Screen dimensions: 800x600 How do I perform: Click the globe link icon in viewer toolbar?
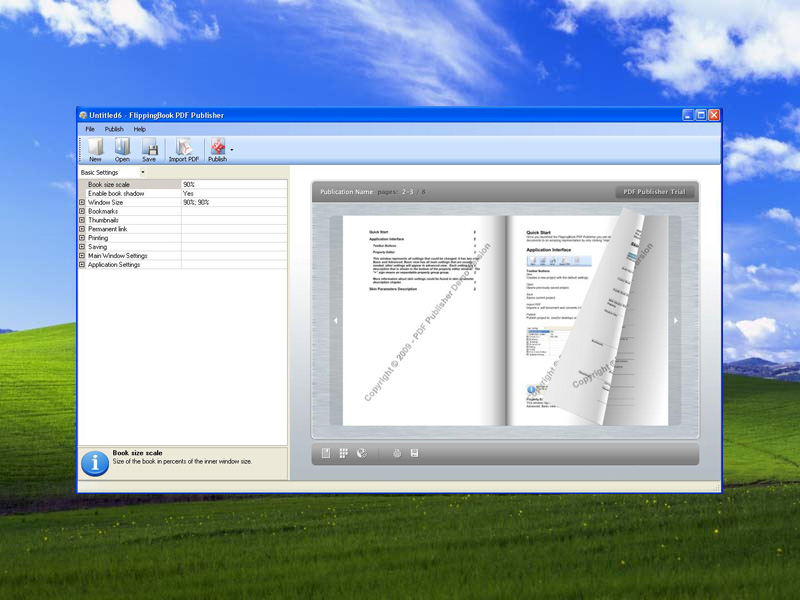(x=362, y=453)
